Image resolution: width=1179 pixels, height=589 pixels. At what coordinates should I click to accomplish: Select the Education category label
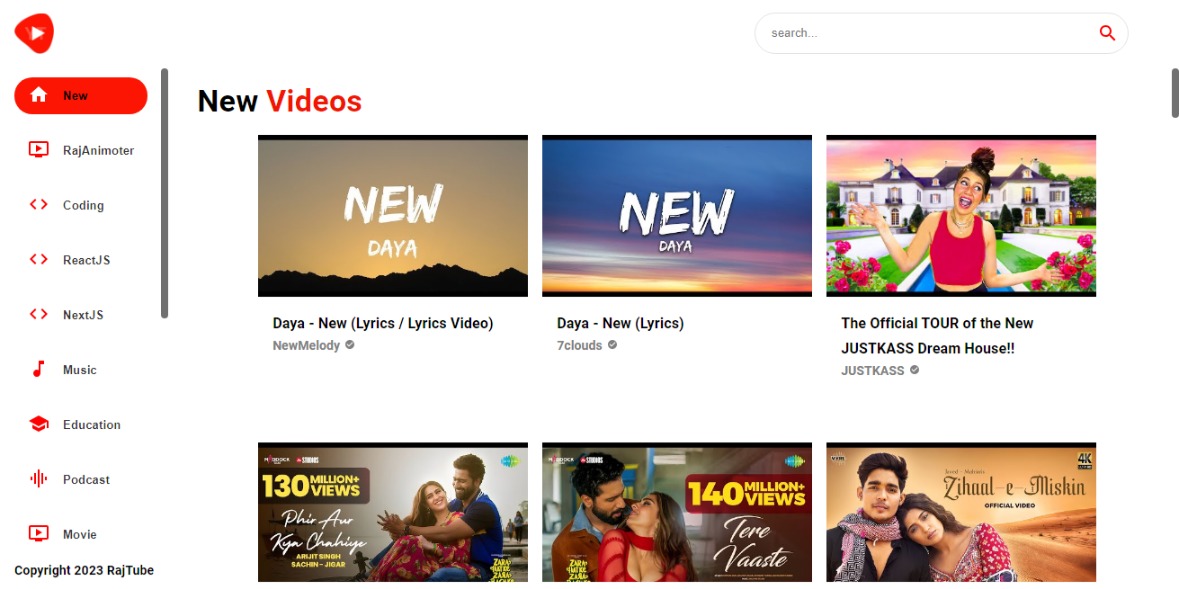click(x=92, y=425)
